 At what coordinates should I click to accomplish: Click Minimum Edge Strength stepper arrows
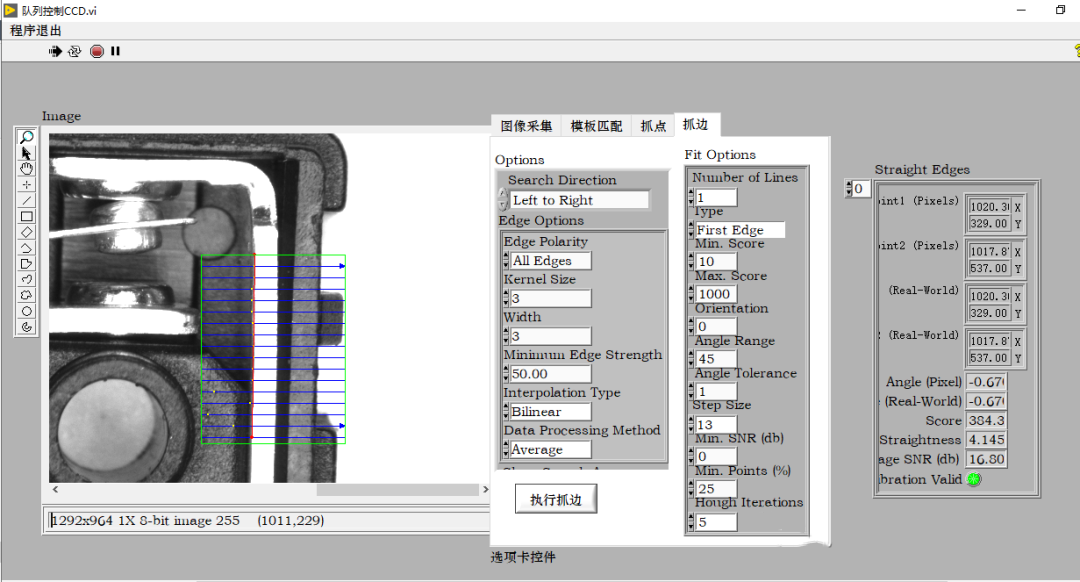[506, 374]
